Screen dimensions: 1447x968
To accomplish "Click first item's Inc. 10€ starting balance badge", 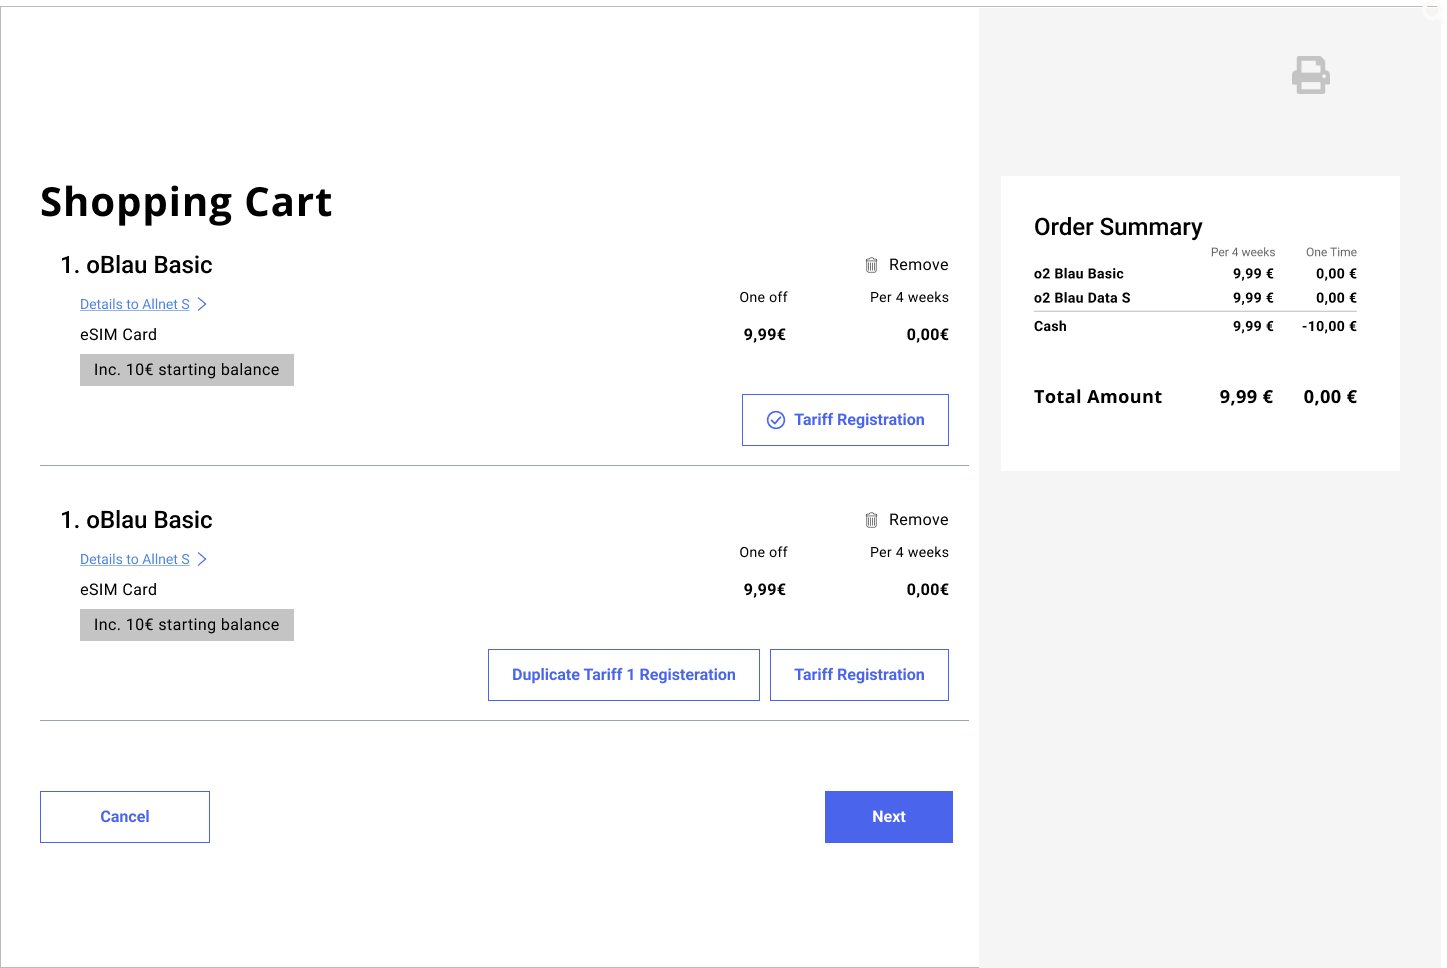I will (x=187, y=370).
